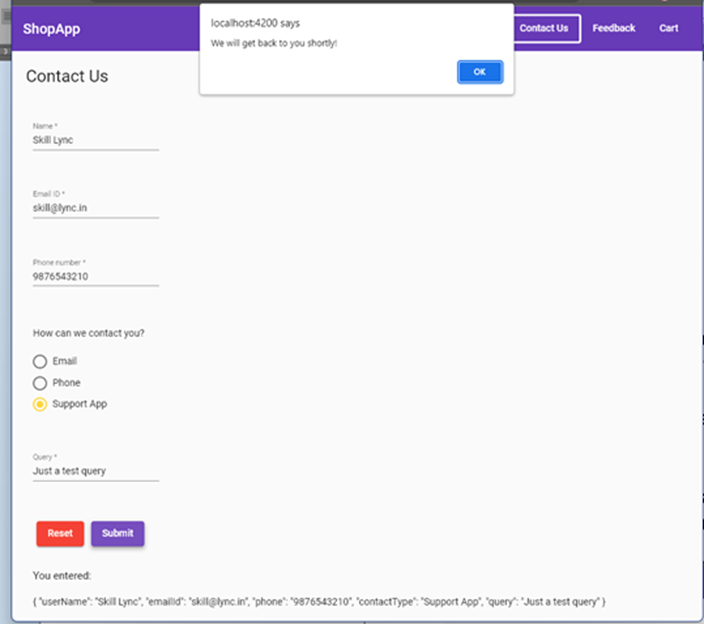Image resolution: width=704 pixels, height=624 pixels.
Task: Click the ShopApp brand title
Action: (52, 29)
